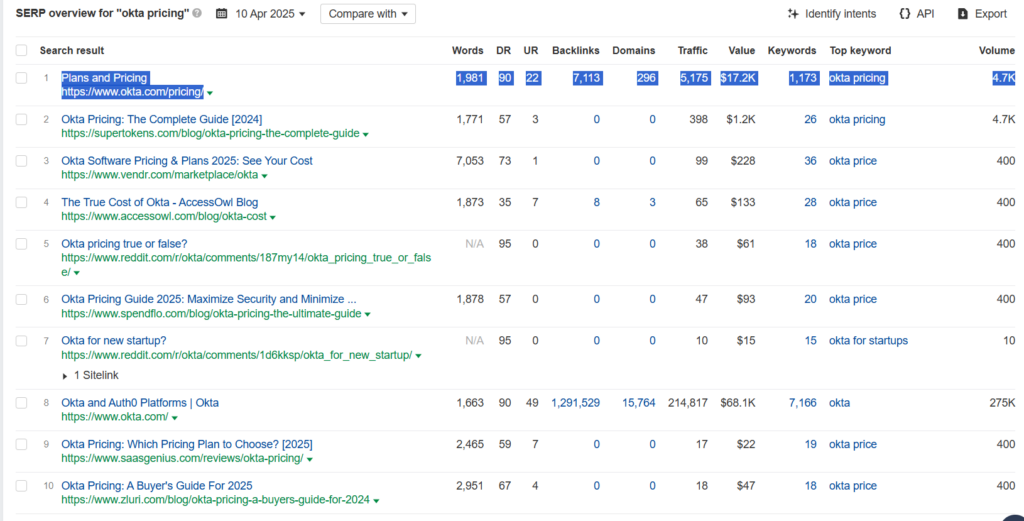Check the box for supertokens result row
This screenshot has width=1024, height=521.
(x=22, y=119)
